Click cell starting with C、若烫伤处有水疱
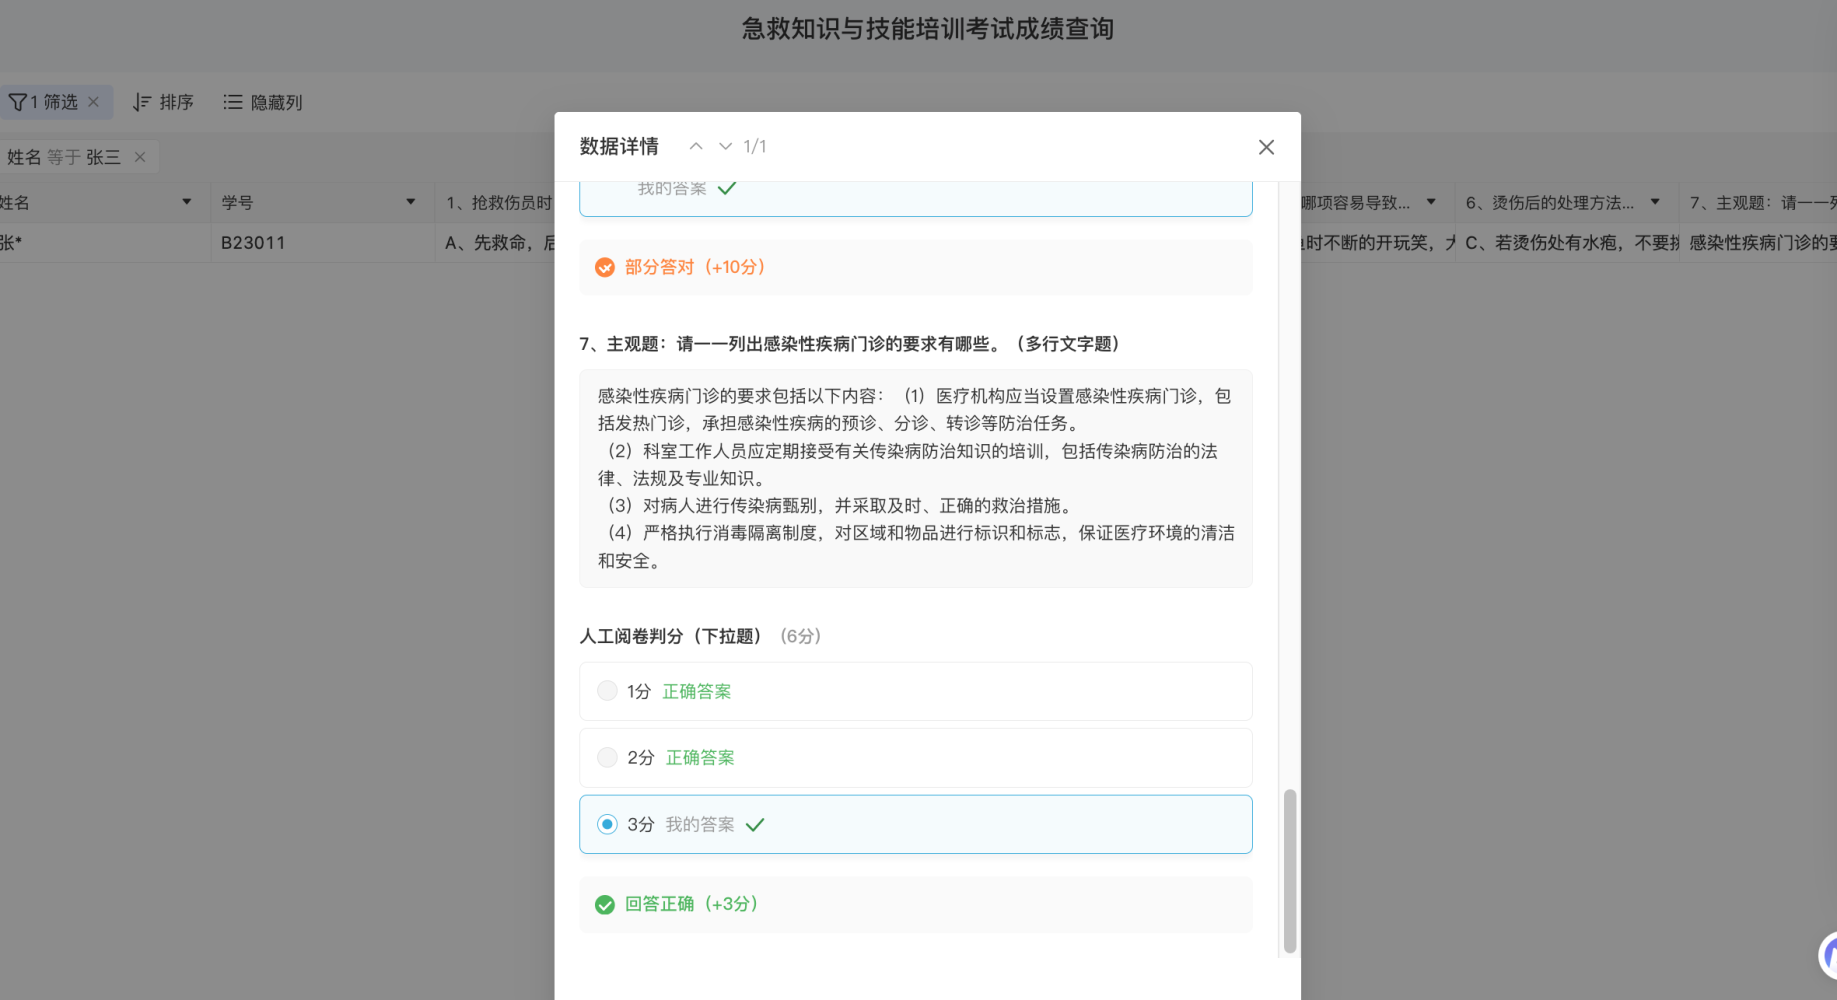This screenshot has width=1837, height=1000. pos(1567,242)
